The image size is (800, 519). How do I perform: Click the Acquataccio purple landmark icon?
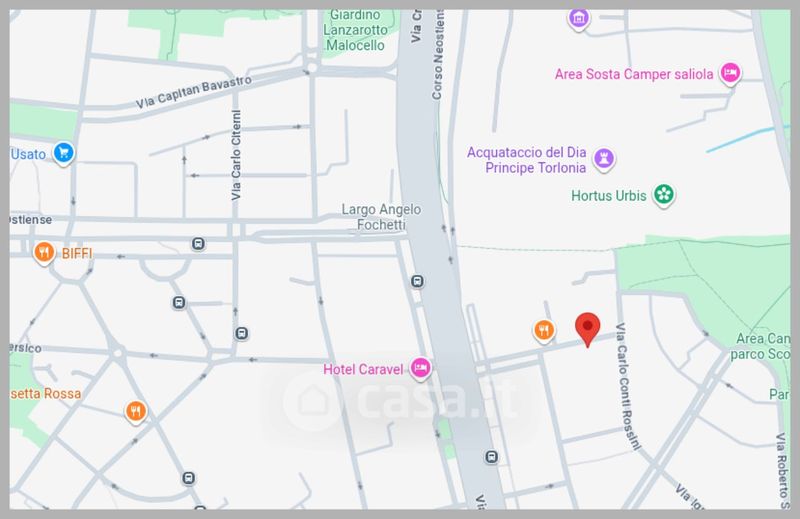(604, 158)
